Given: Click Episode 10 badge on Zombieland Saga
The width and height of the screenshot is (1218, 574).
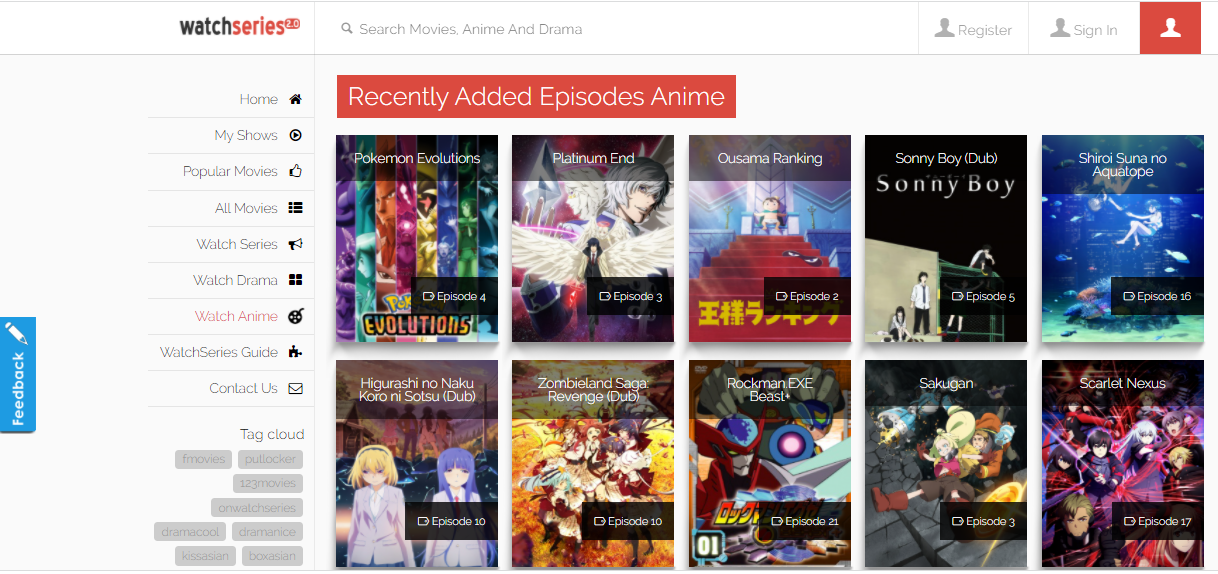Looking at the screenshot, I should 628,521.
